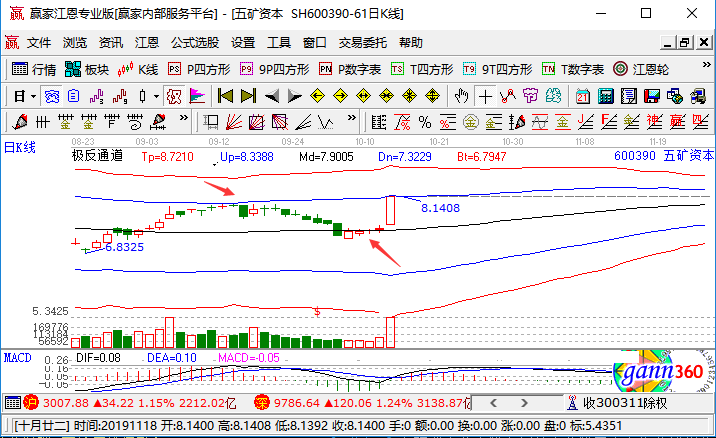716x438 pixels.
Task: Open the 资讯 menu
Action: click(x=111, y=43)
